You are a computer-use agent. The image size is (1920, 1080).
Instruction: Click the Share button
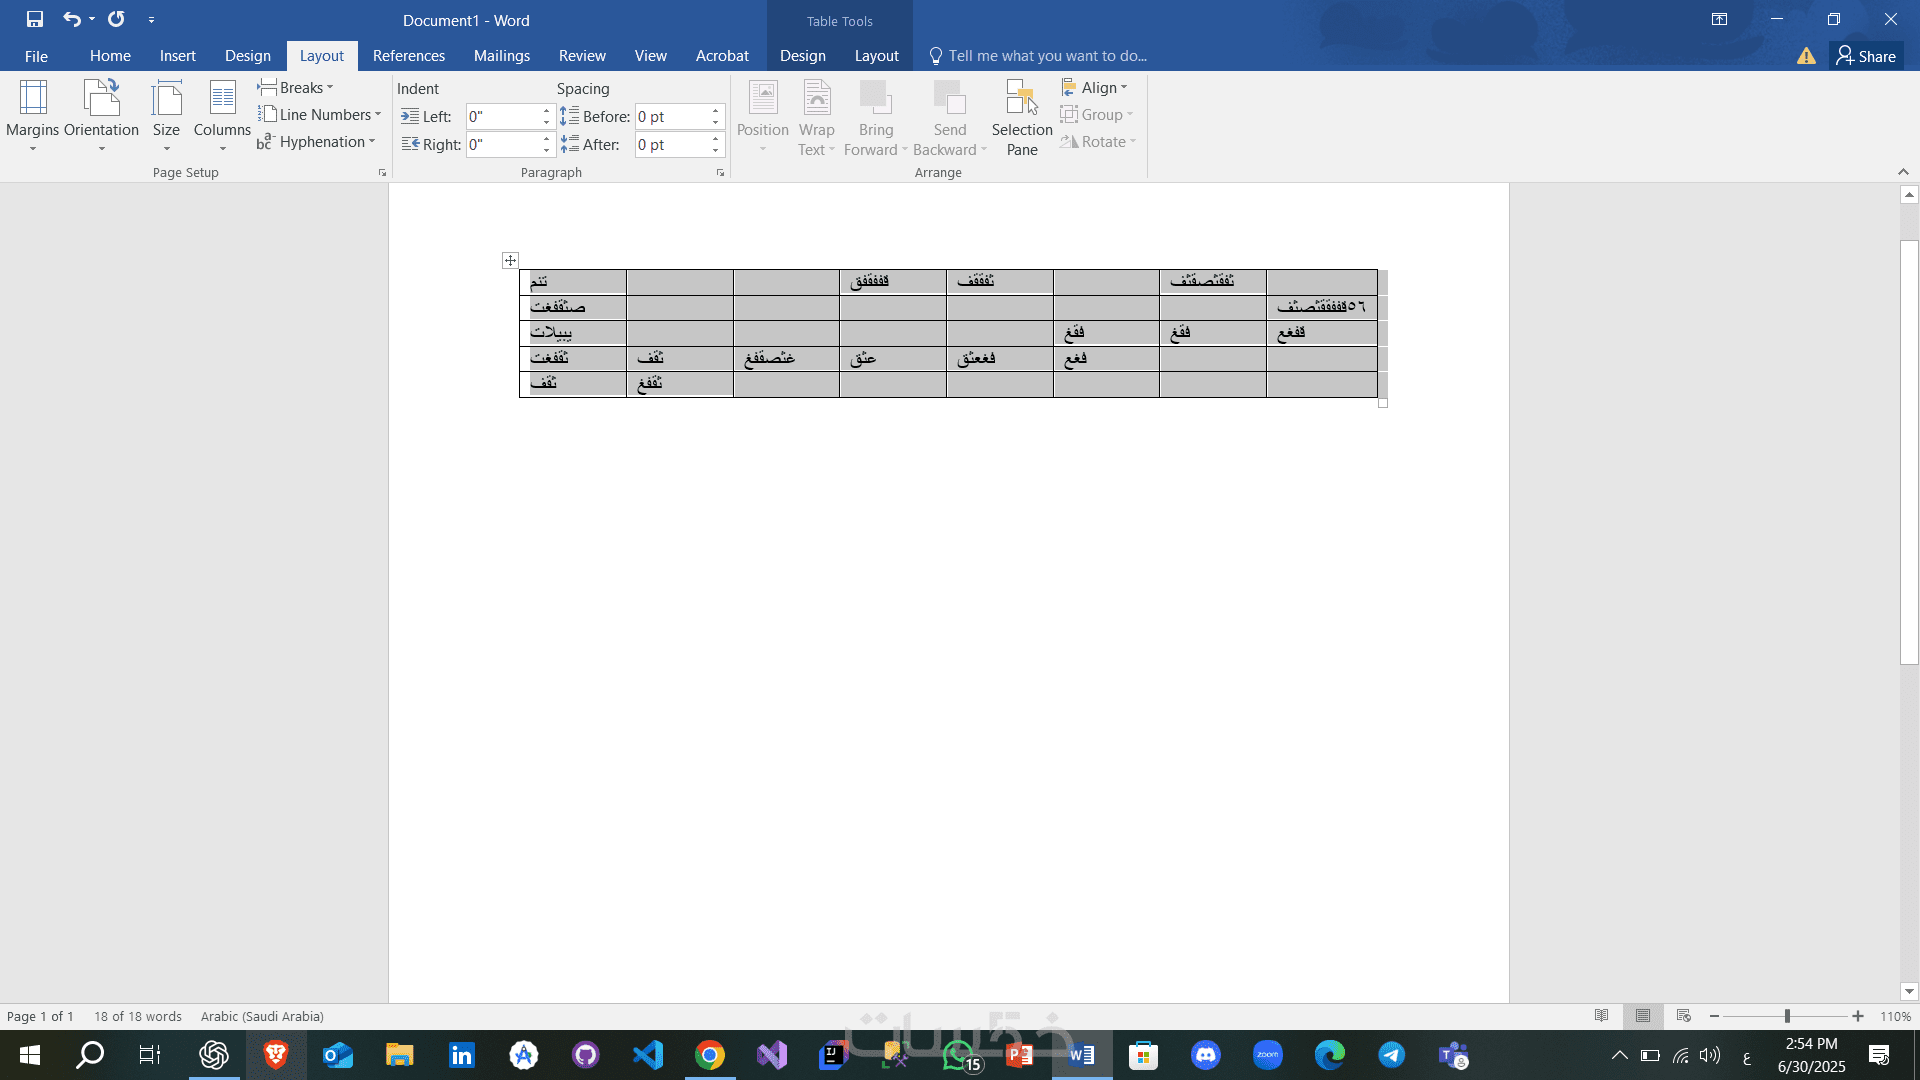tap(1866, 56)
